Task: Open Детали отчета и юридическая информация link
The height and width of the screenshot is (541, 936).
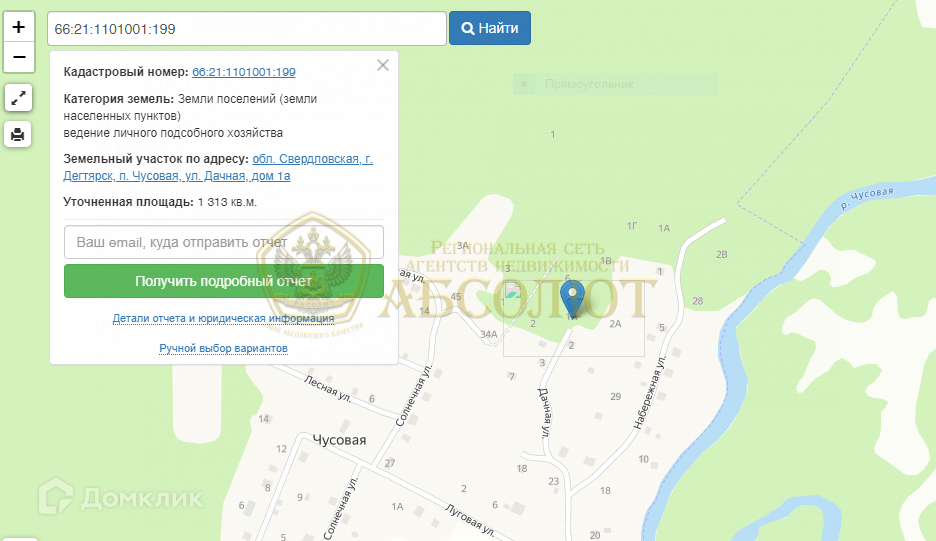Action: point(223,318)
